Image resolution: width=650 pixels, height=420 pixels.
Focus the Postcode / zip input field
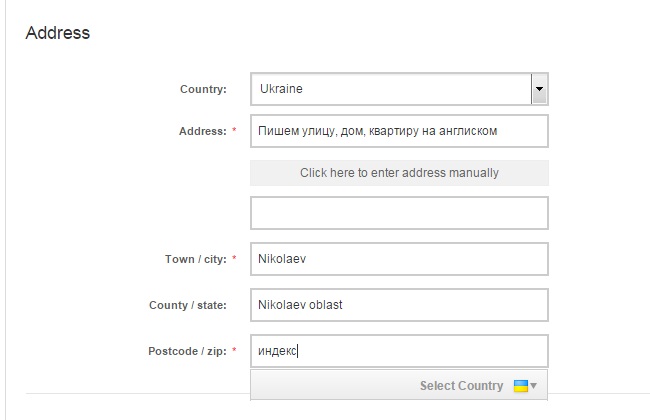(399, 351)
